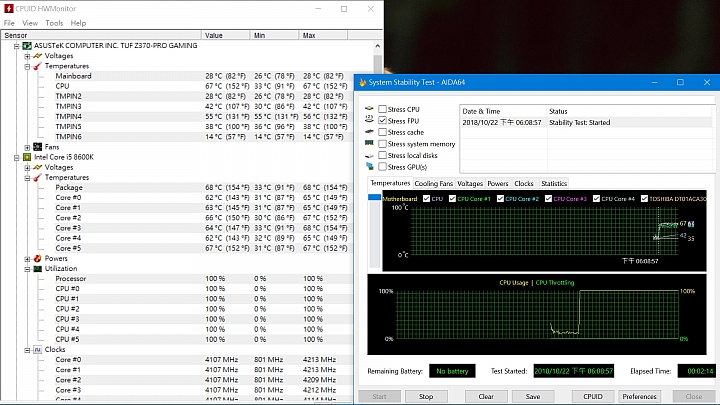Enable the Stress GPU(s) checkbox
720x405 pixels.
point(382,167)
